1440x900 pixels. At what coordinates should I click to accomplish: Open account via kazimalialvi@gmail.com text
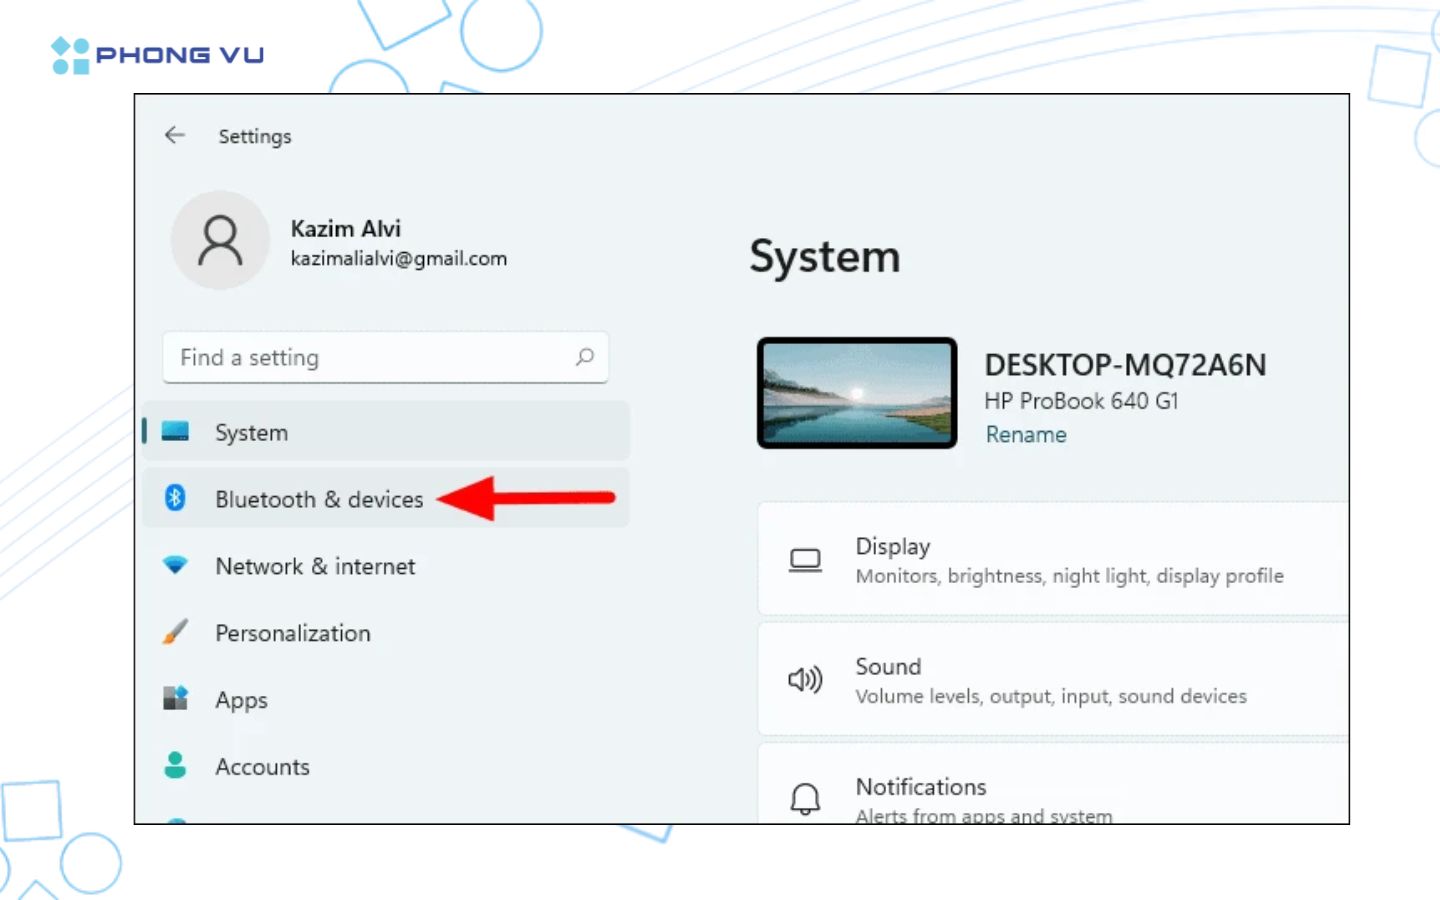(x=398, y=259)
